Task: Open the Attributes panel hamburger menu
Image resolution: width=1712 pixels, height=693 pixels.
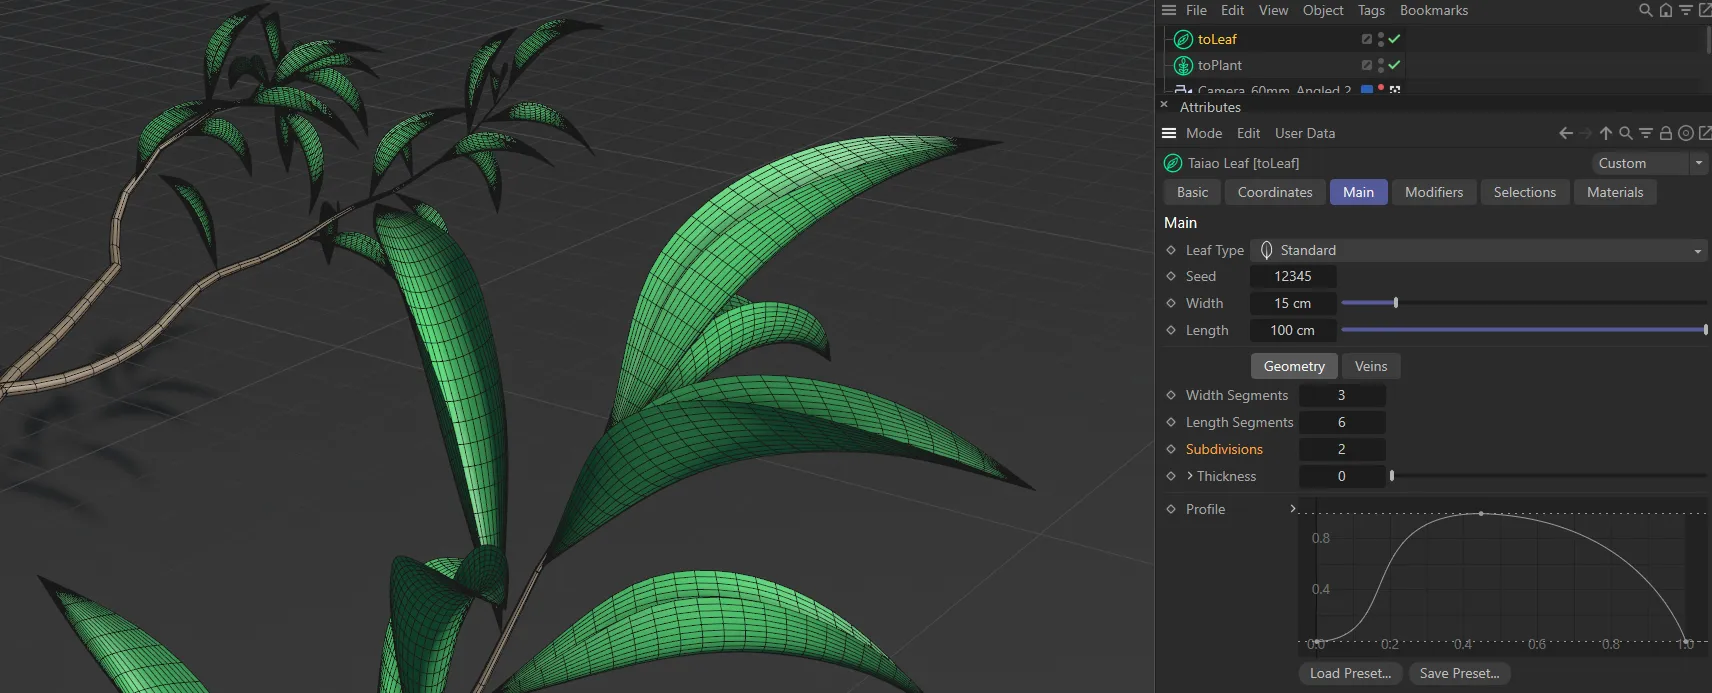Action: tap(1168, 133)
